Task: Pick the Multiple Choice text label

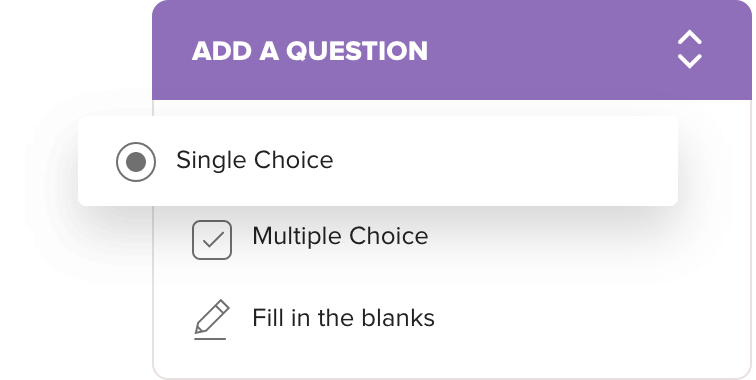Action: point(340,236)
